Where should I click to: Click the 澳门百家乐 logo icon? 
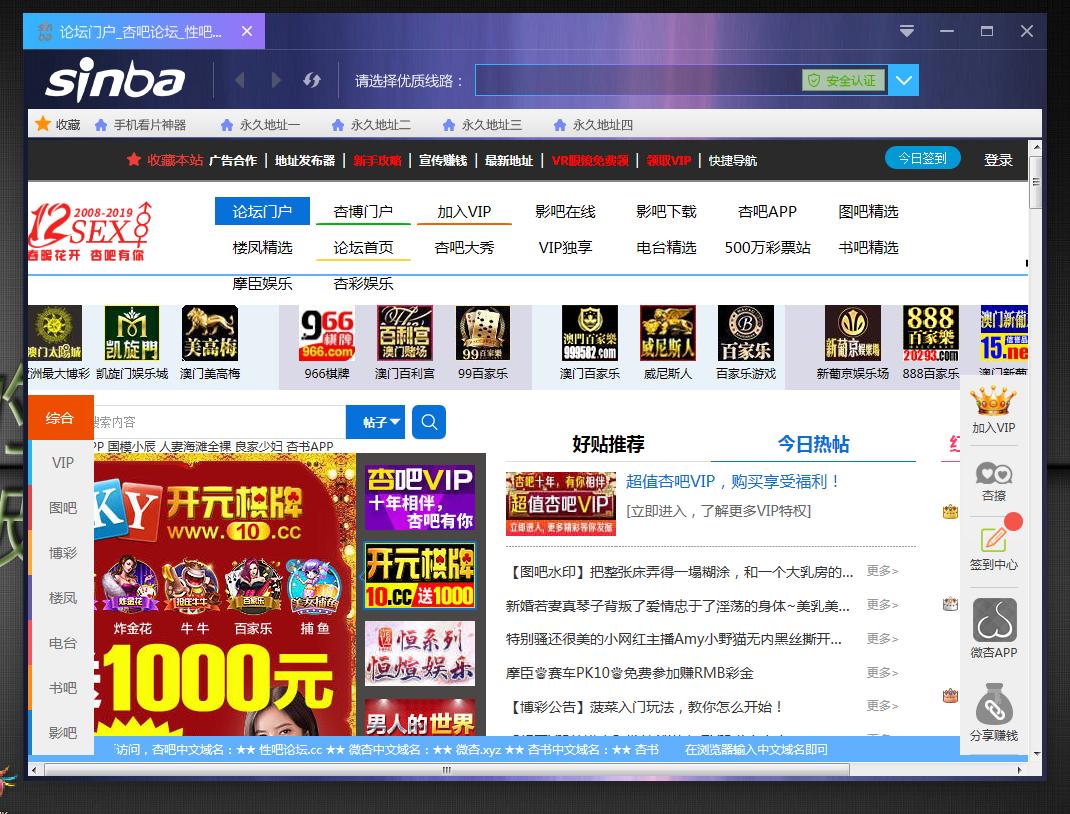[590, 333]
